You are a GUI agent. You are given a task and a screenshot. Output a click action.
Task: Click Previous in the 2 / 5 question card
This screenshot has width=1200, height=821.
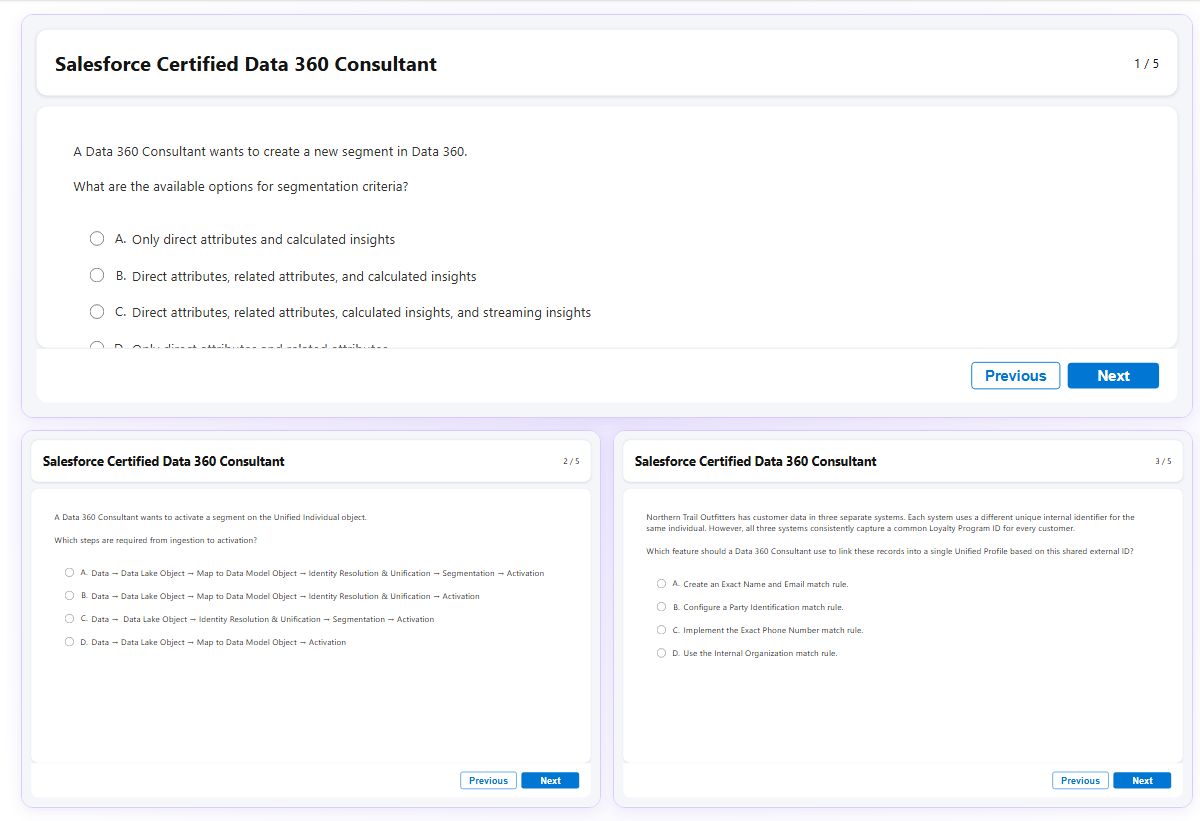(x=488, y=780)
